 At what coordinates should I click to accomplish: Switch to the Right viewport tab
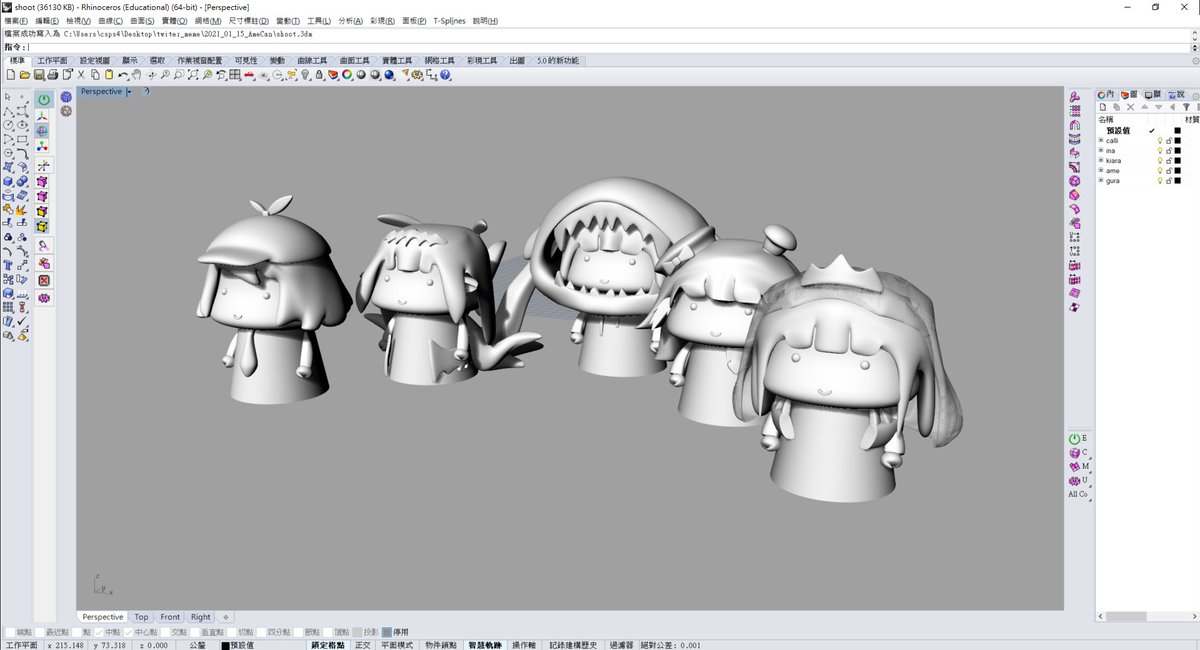[x=201, y=617]
